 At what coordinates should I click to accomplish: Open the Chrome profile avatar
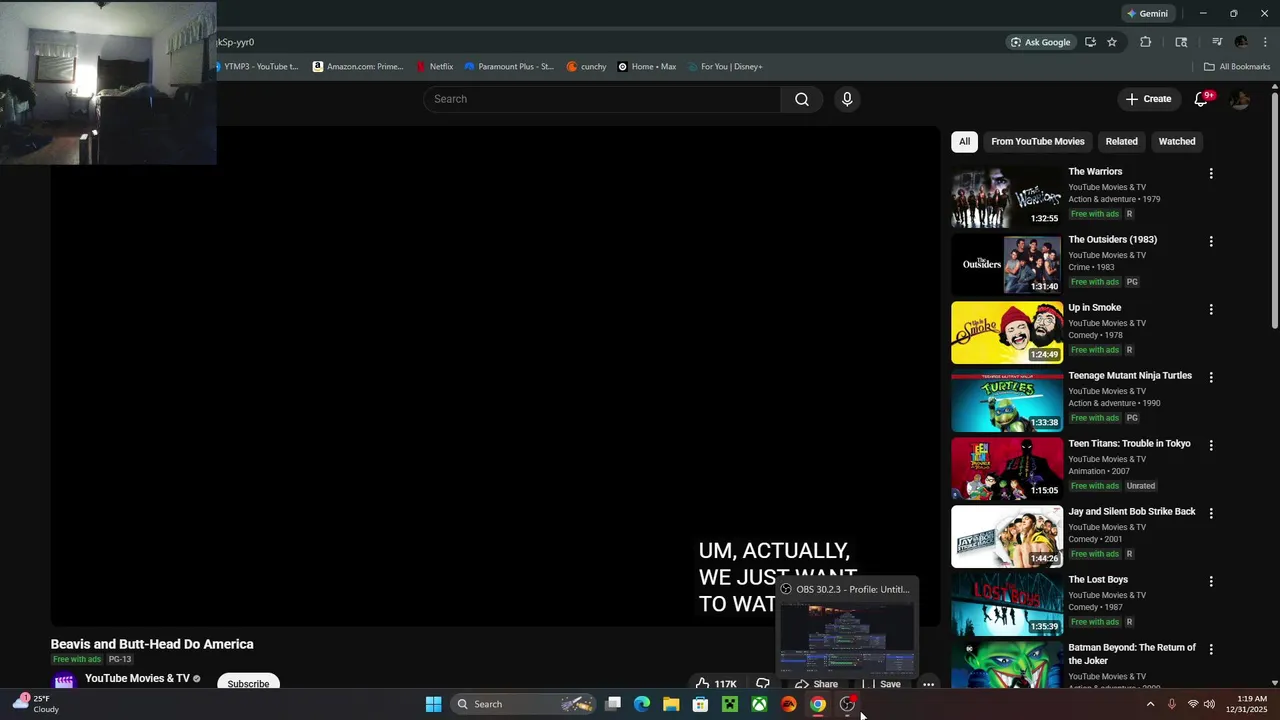(1241, 42)
